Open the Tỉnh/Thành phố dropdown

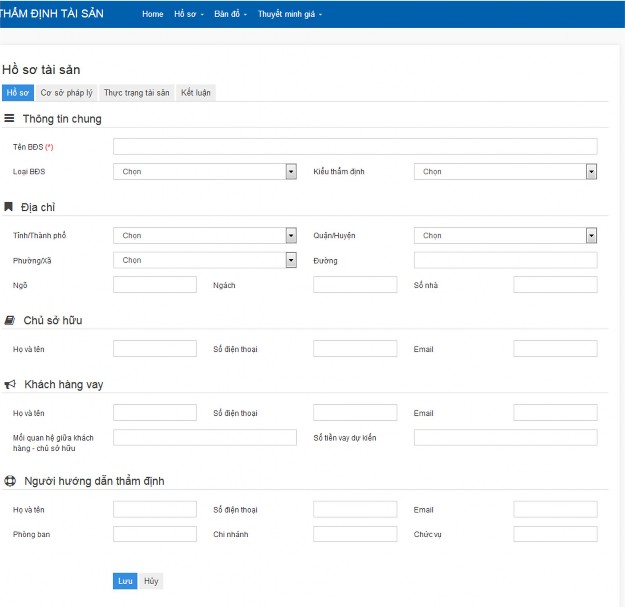coord(205,236)
